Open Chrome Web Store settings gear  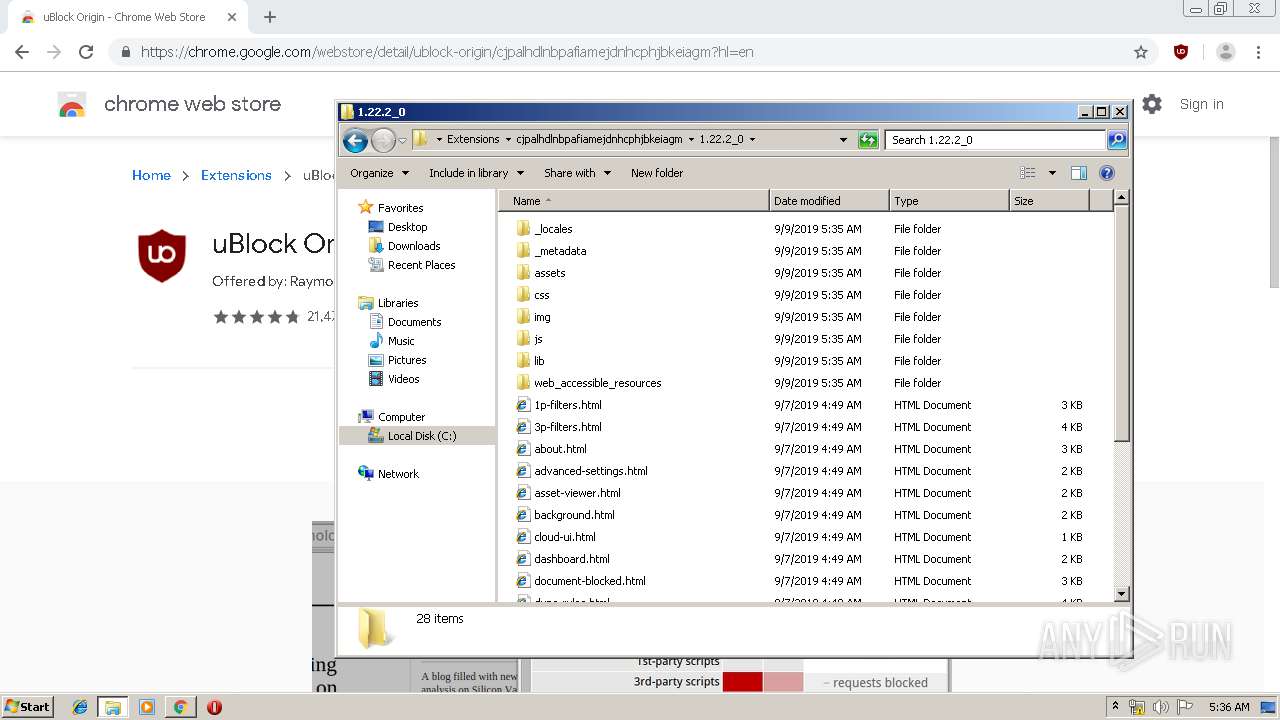[1152, 104]
